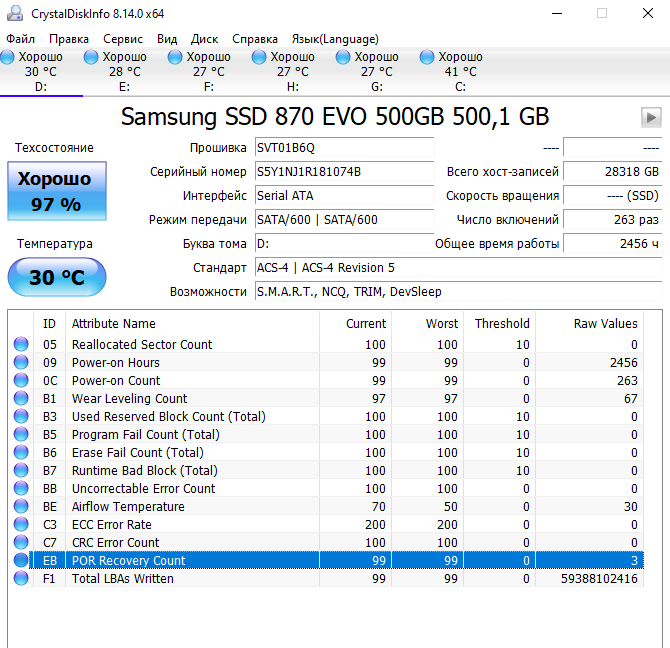Click the status circle for Uncorrectable Error Count
The width and height of the screenshot is (670, 648).
[x=21, y=488]
